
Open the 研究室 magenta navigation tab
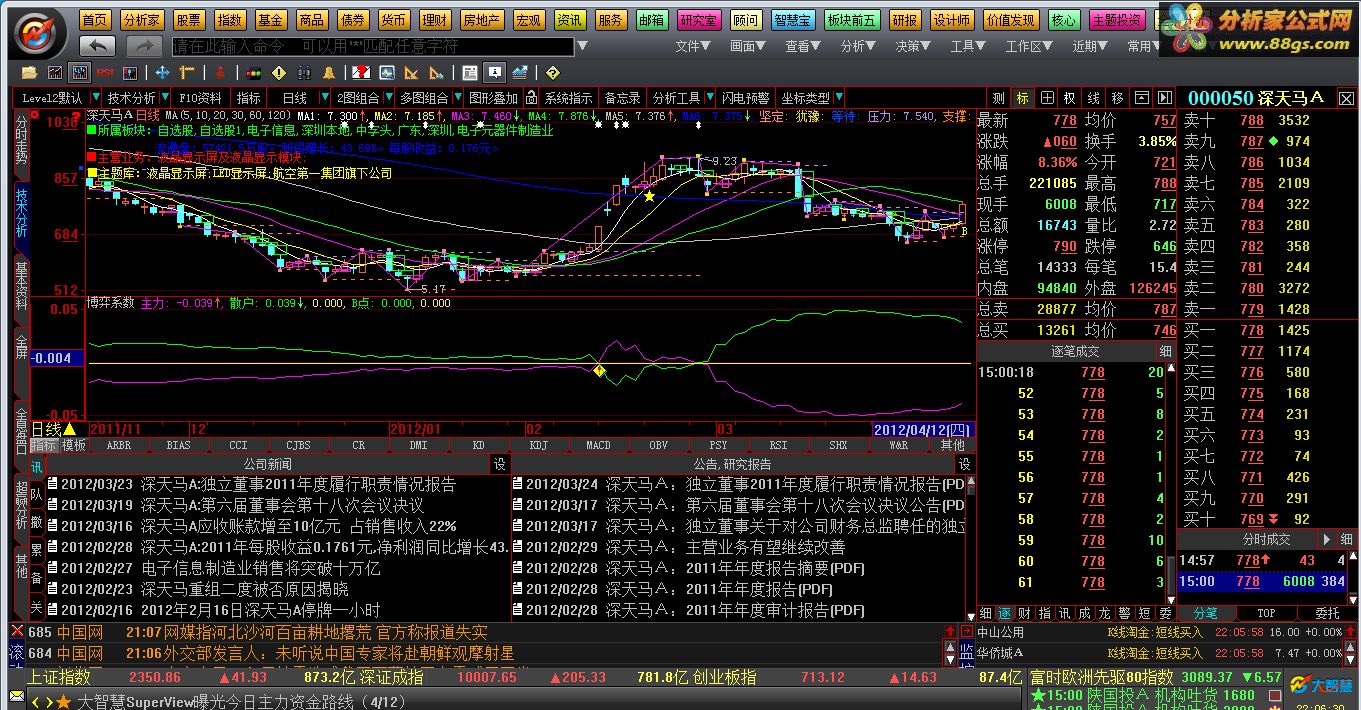698,20
